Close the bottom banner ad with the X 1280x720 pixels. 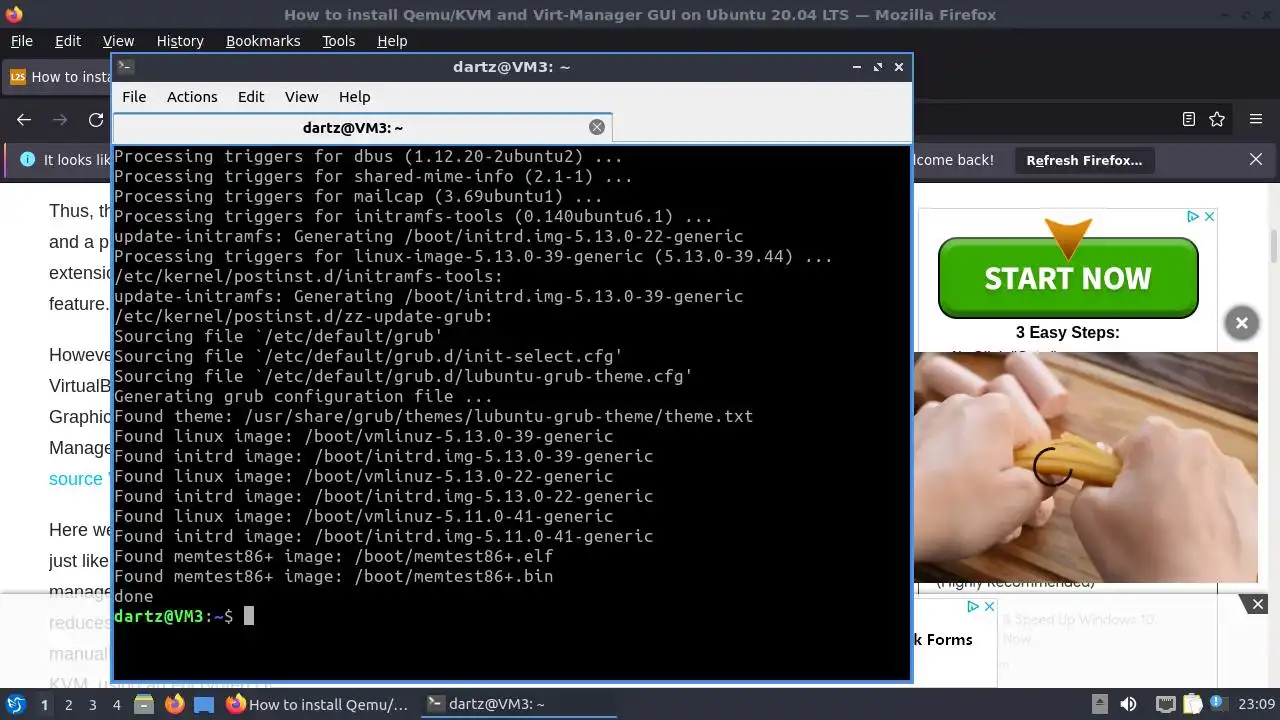(1258, 604)
